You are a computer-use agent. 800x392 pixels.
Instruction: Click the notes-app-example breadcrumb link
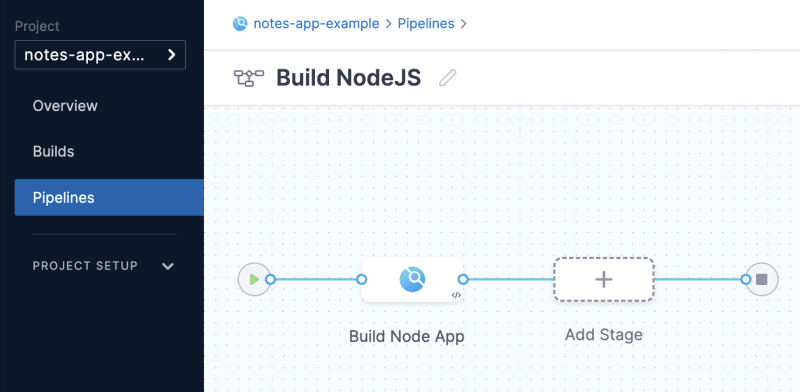point(316,23)
